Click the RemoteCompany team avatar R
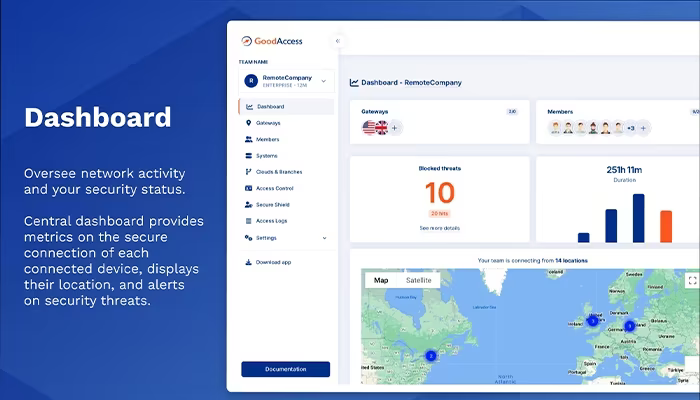 pos(251,81)
